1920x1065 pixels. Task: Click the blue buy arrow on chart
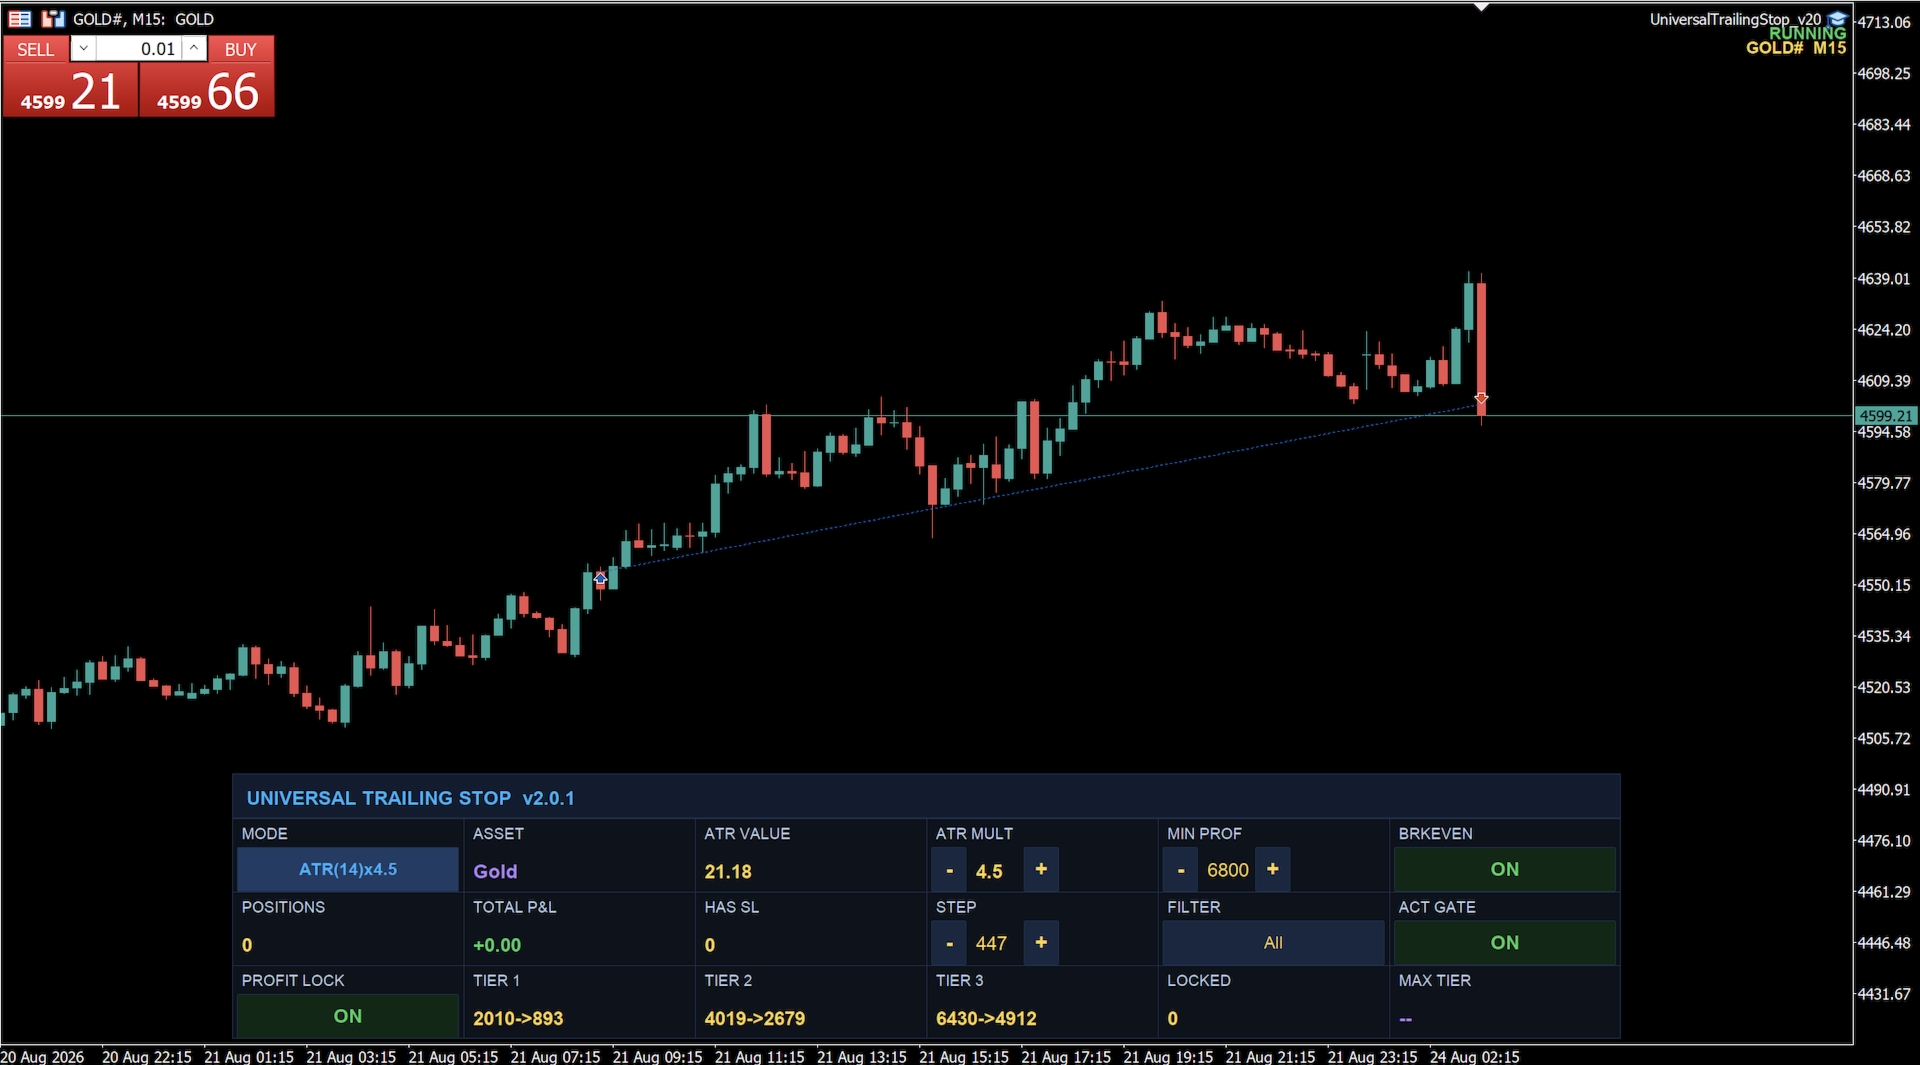(x=600, y=578)
